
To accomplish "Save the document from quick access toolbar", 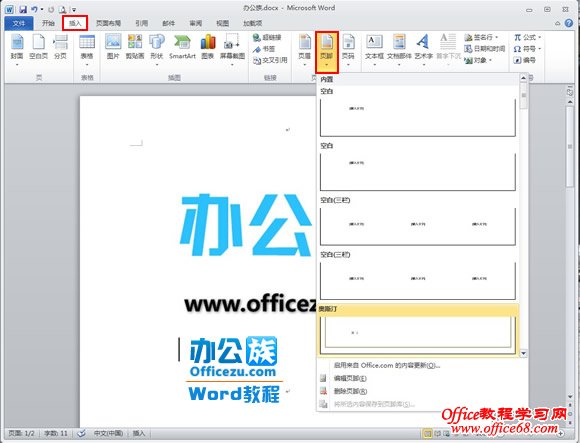I will click(23, 9).
